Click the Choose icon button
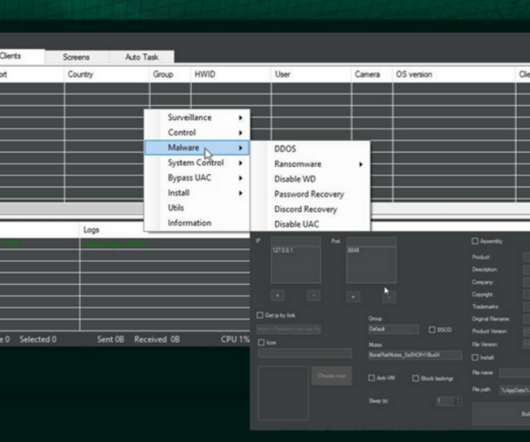530x442 pixels. [x=332, y=376]
